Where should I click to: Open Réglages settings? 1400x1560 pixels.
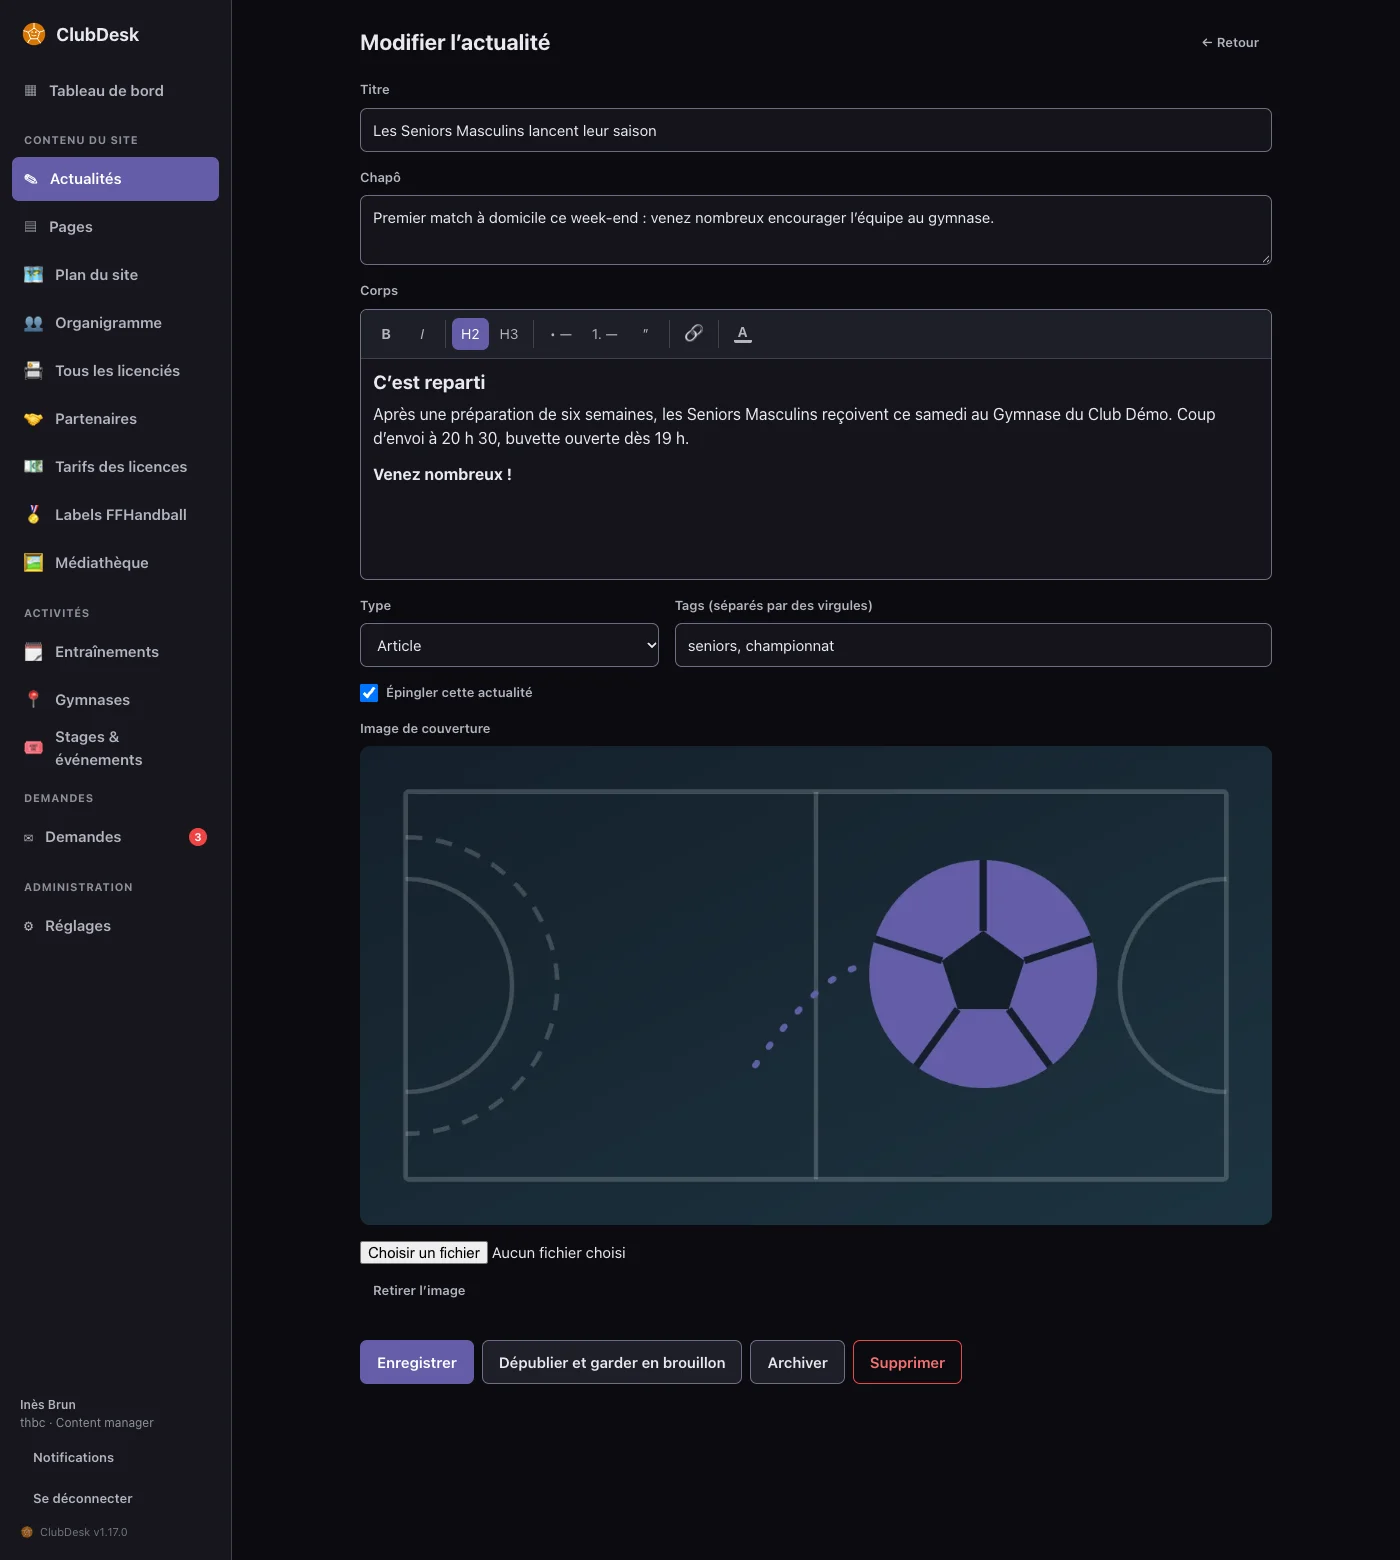[116, 926]
